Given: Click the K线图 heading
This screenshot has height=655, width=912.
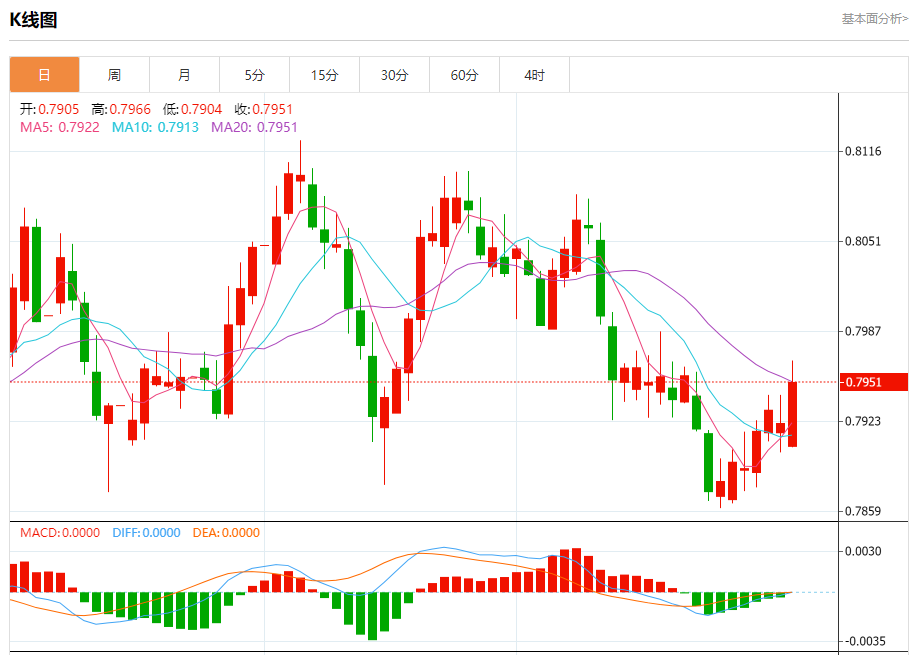Looking at the screenshot, I should [33, 19].
